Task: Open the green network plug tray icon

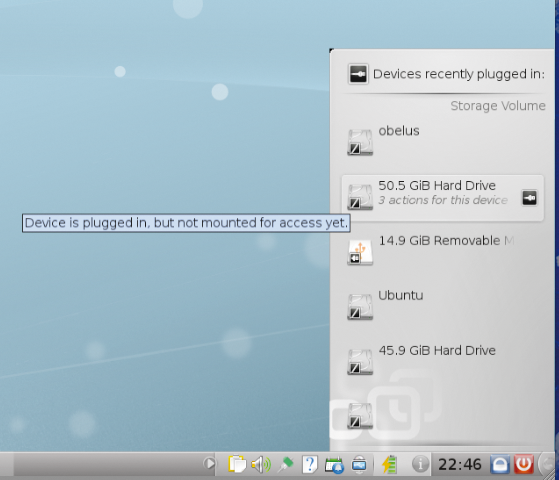Action: tap(285, 464)
